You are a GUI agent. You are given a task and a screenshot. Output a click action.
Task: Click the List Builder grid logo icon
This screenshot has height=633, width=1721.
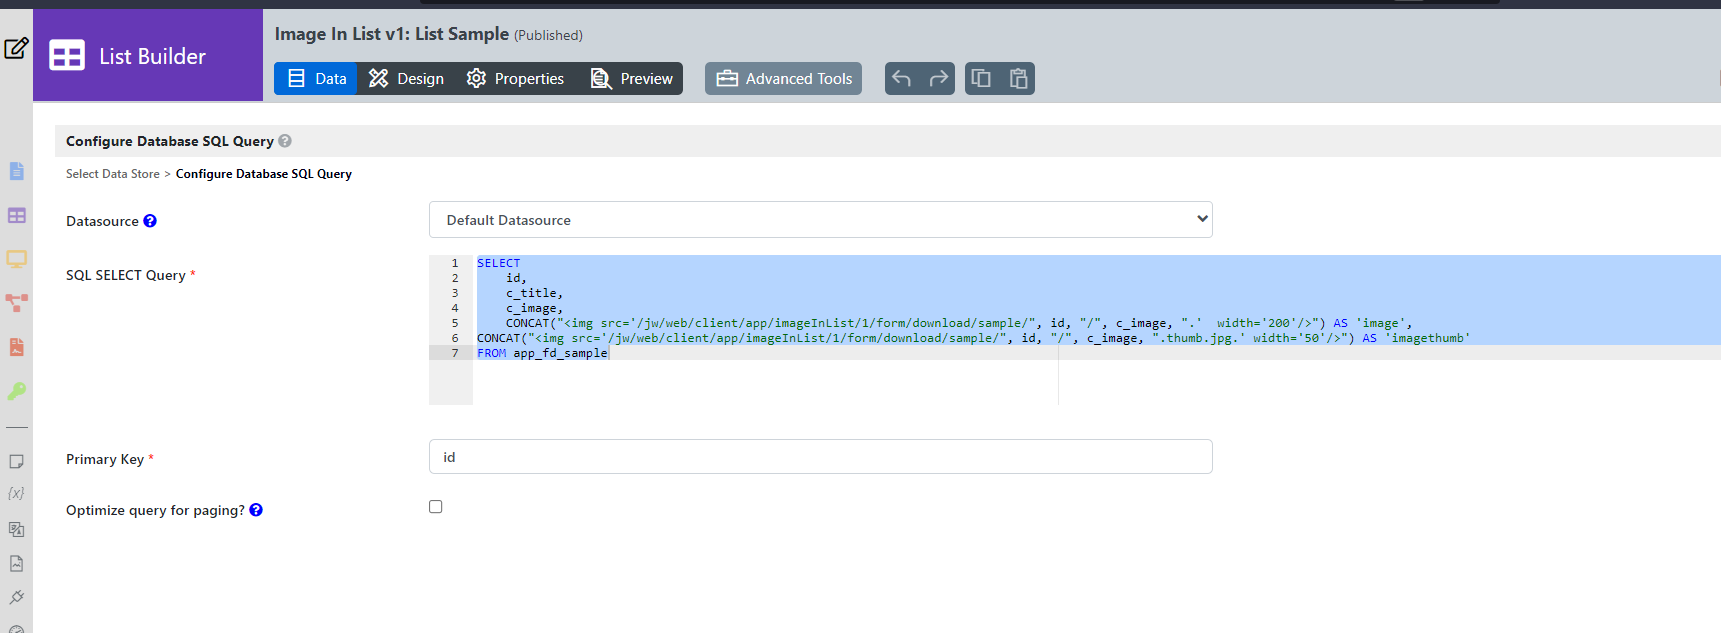(x=67, y=56)
